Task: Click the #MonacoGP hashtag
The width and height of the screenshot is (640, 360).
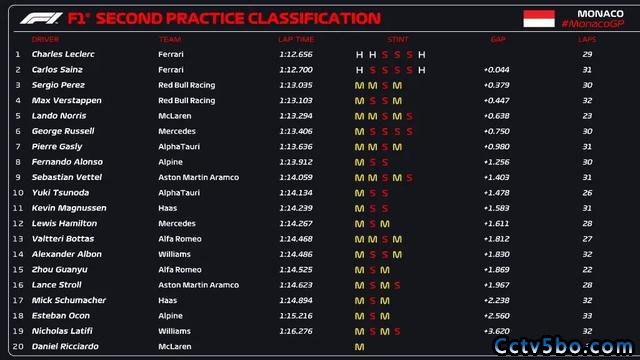Action: tap(593, 24)
